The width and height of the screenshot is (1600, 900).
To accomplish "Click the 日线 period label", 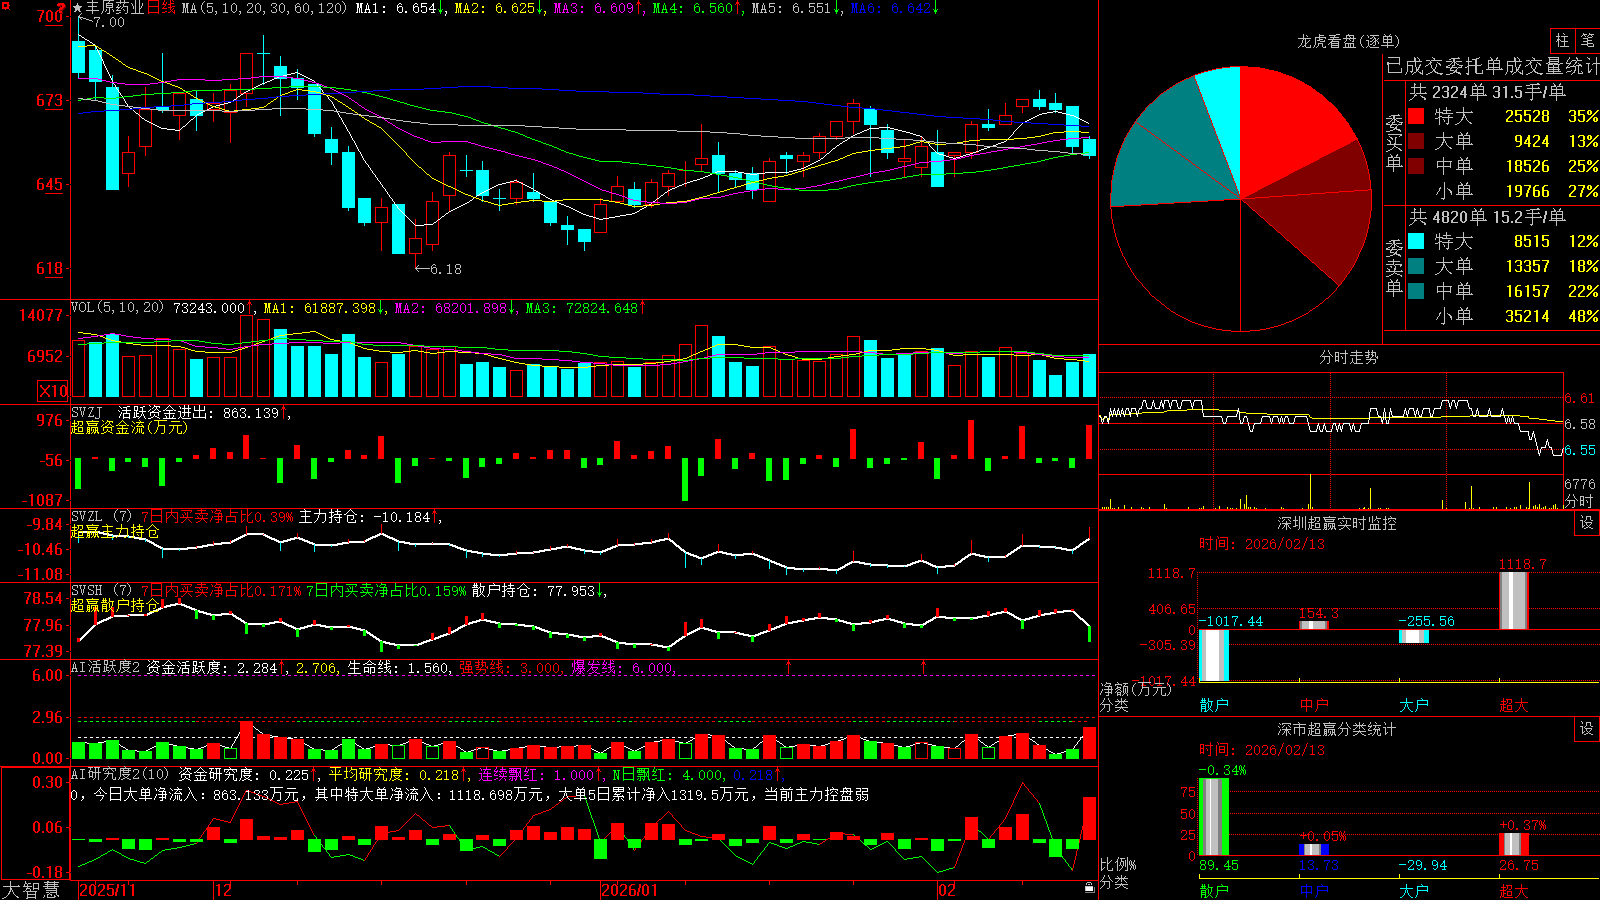I will [x=161, y=8].
